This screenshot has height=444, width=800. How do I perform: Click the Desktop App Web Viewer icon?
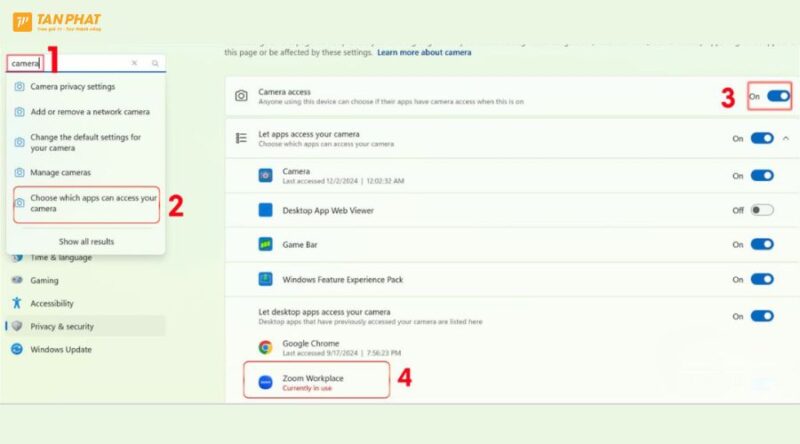[x=266, y=210]
